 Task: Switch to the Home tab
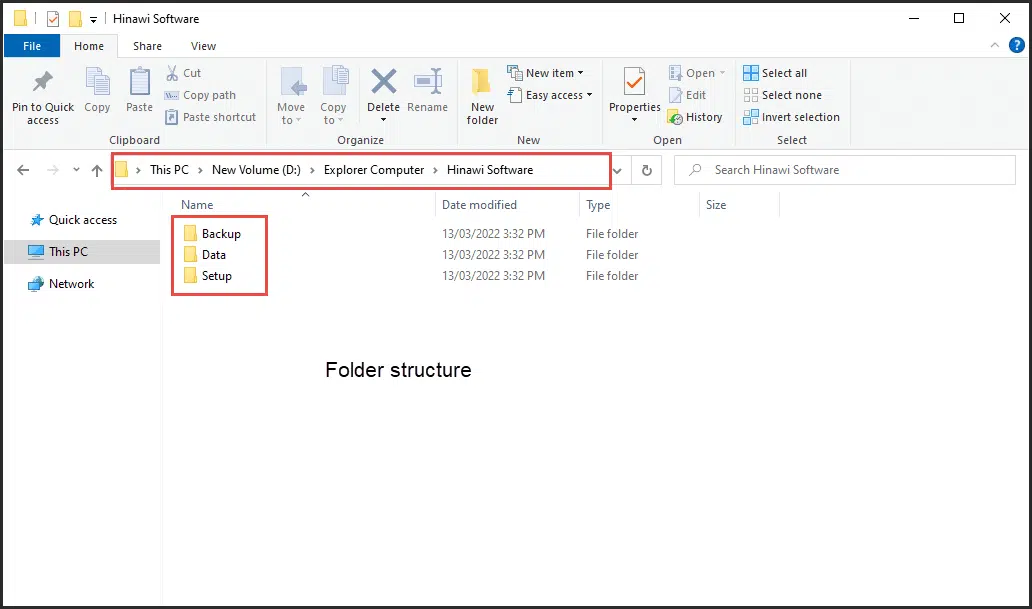(89, 46)
